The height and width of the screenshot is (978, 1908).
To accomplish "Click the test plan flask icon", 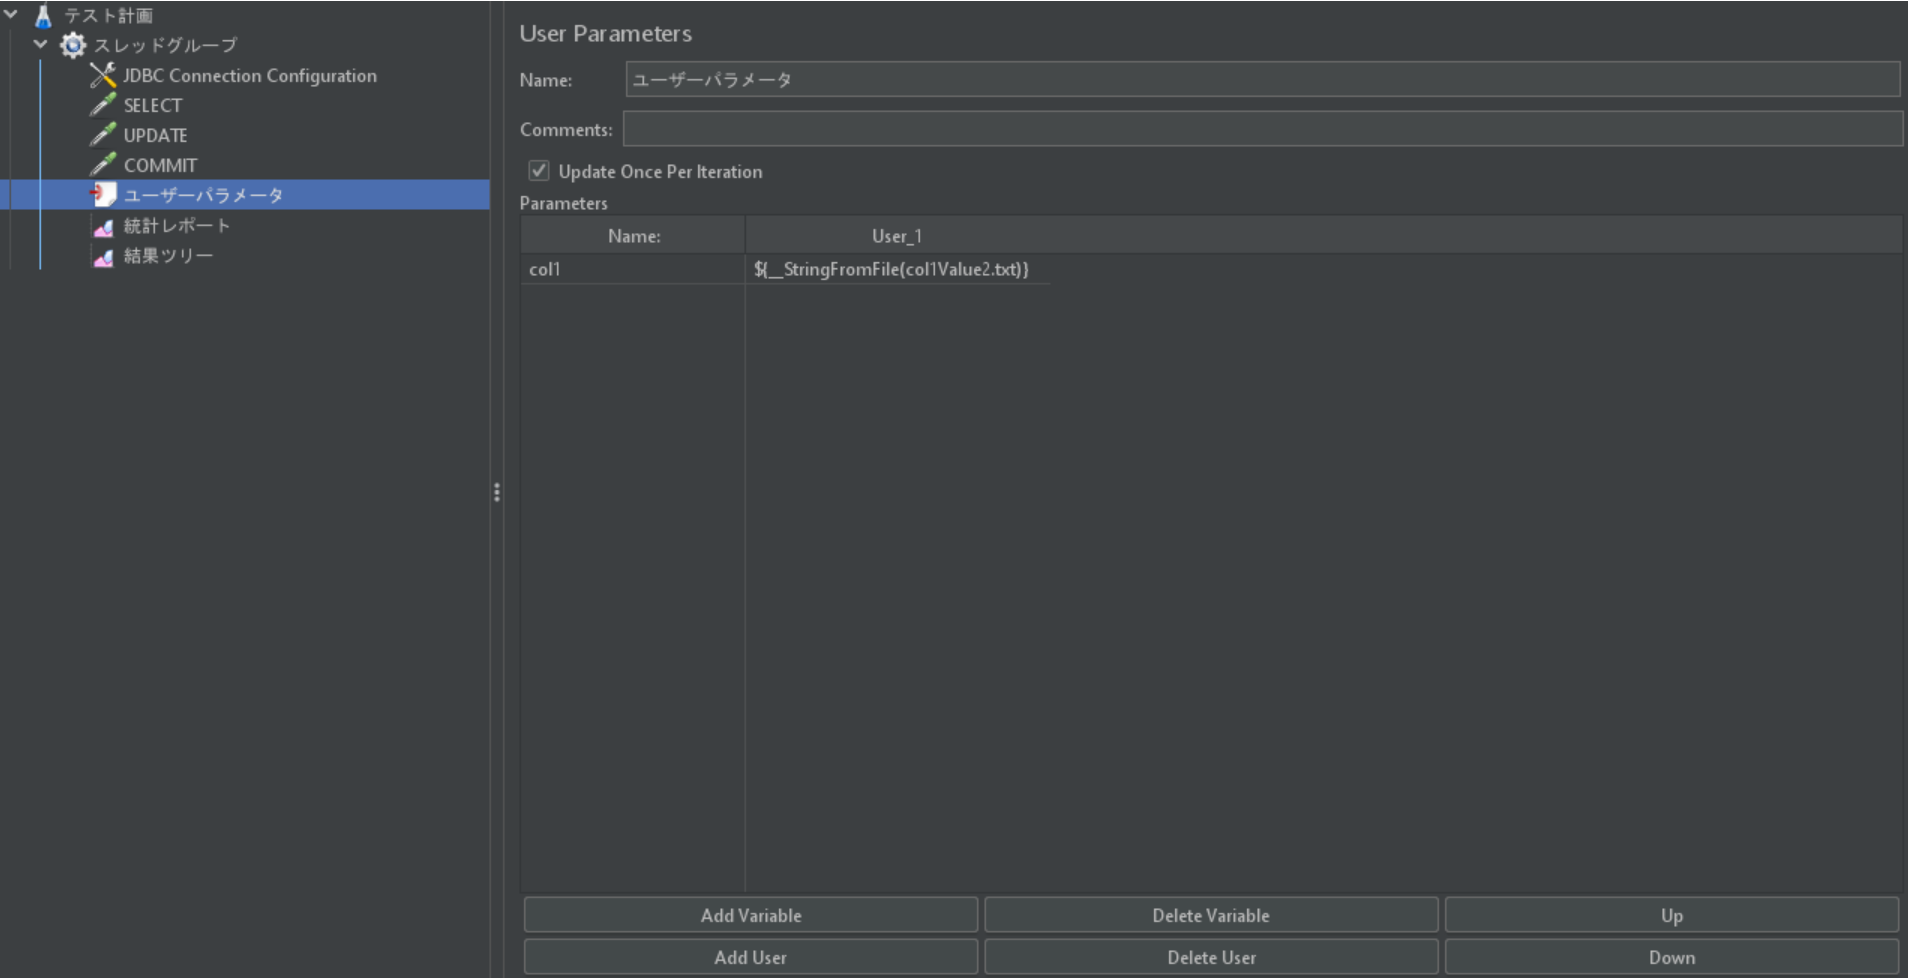I will 43,16.
